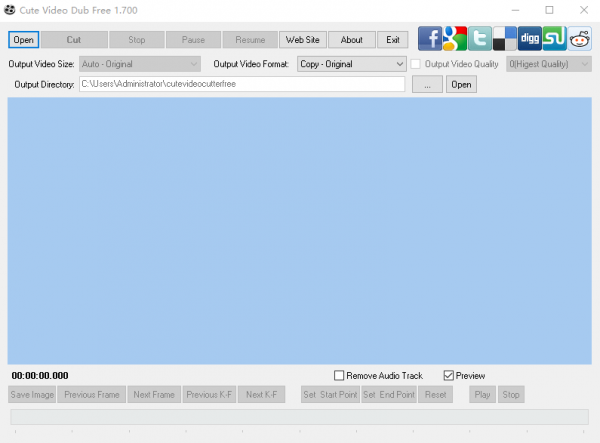Click the Resume button
The image size is (600, 443).
click(x=250, y=40)
